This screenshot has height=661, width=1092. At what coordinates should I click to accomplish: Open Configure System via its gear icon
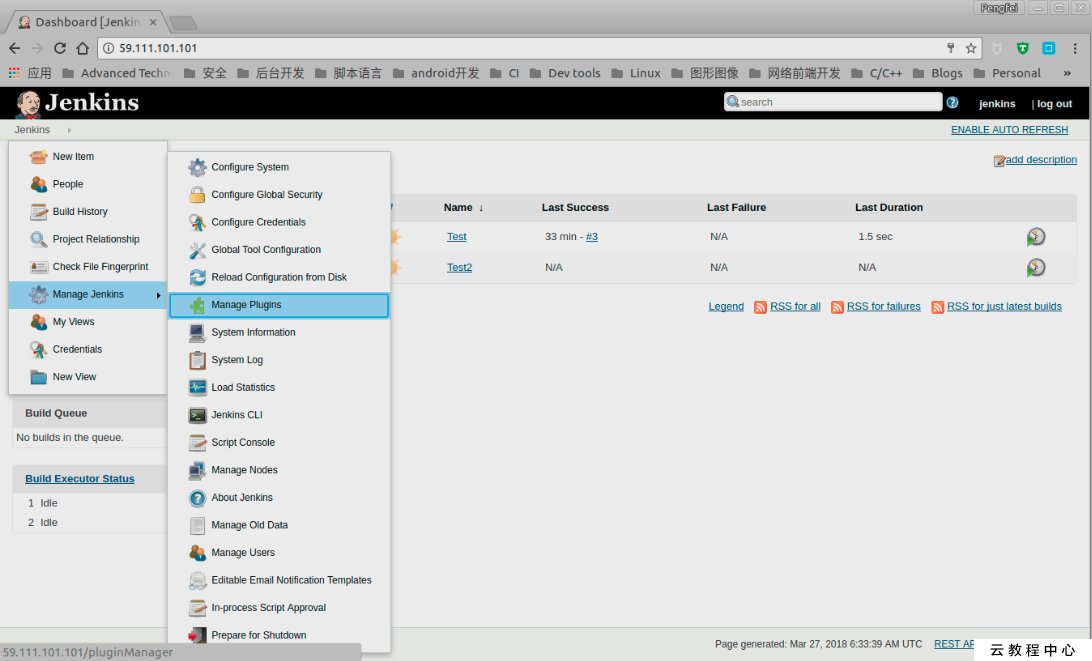pyautogui.click(x=198, y=167)
